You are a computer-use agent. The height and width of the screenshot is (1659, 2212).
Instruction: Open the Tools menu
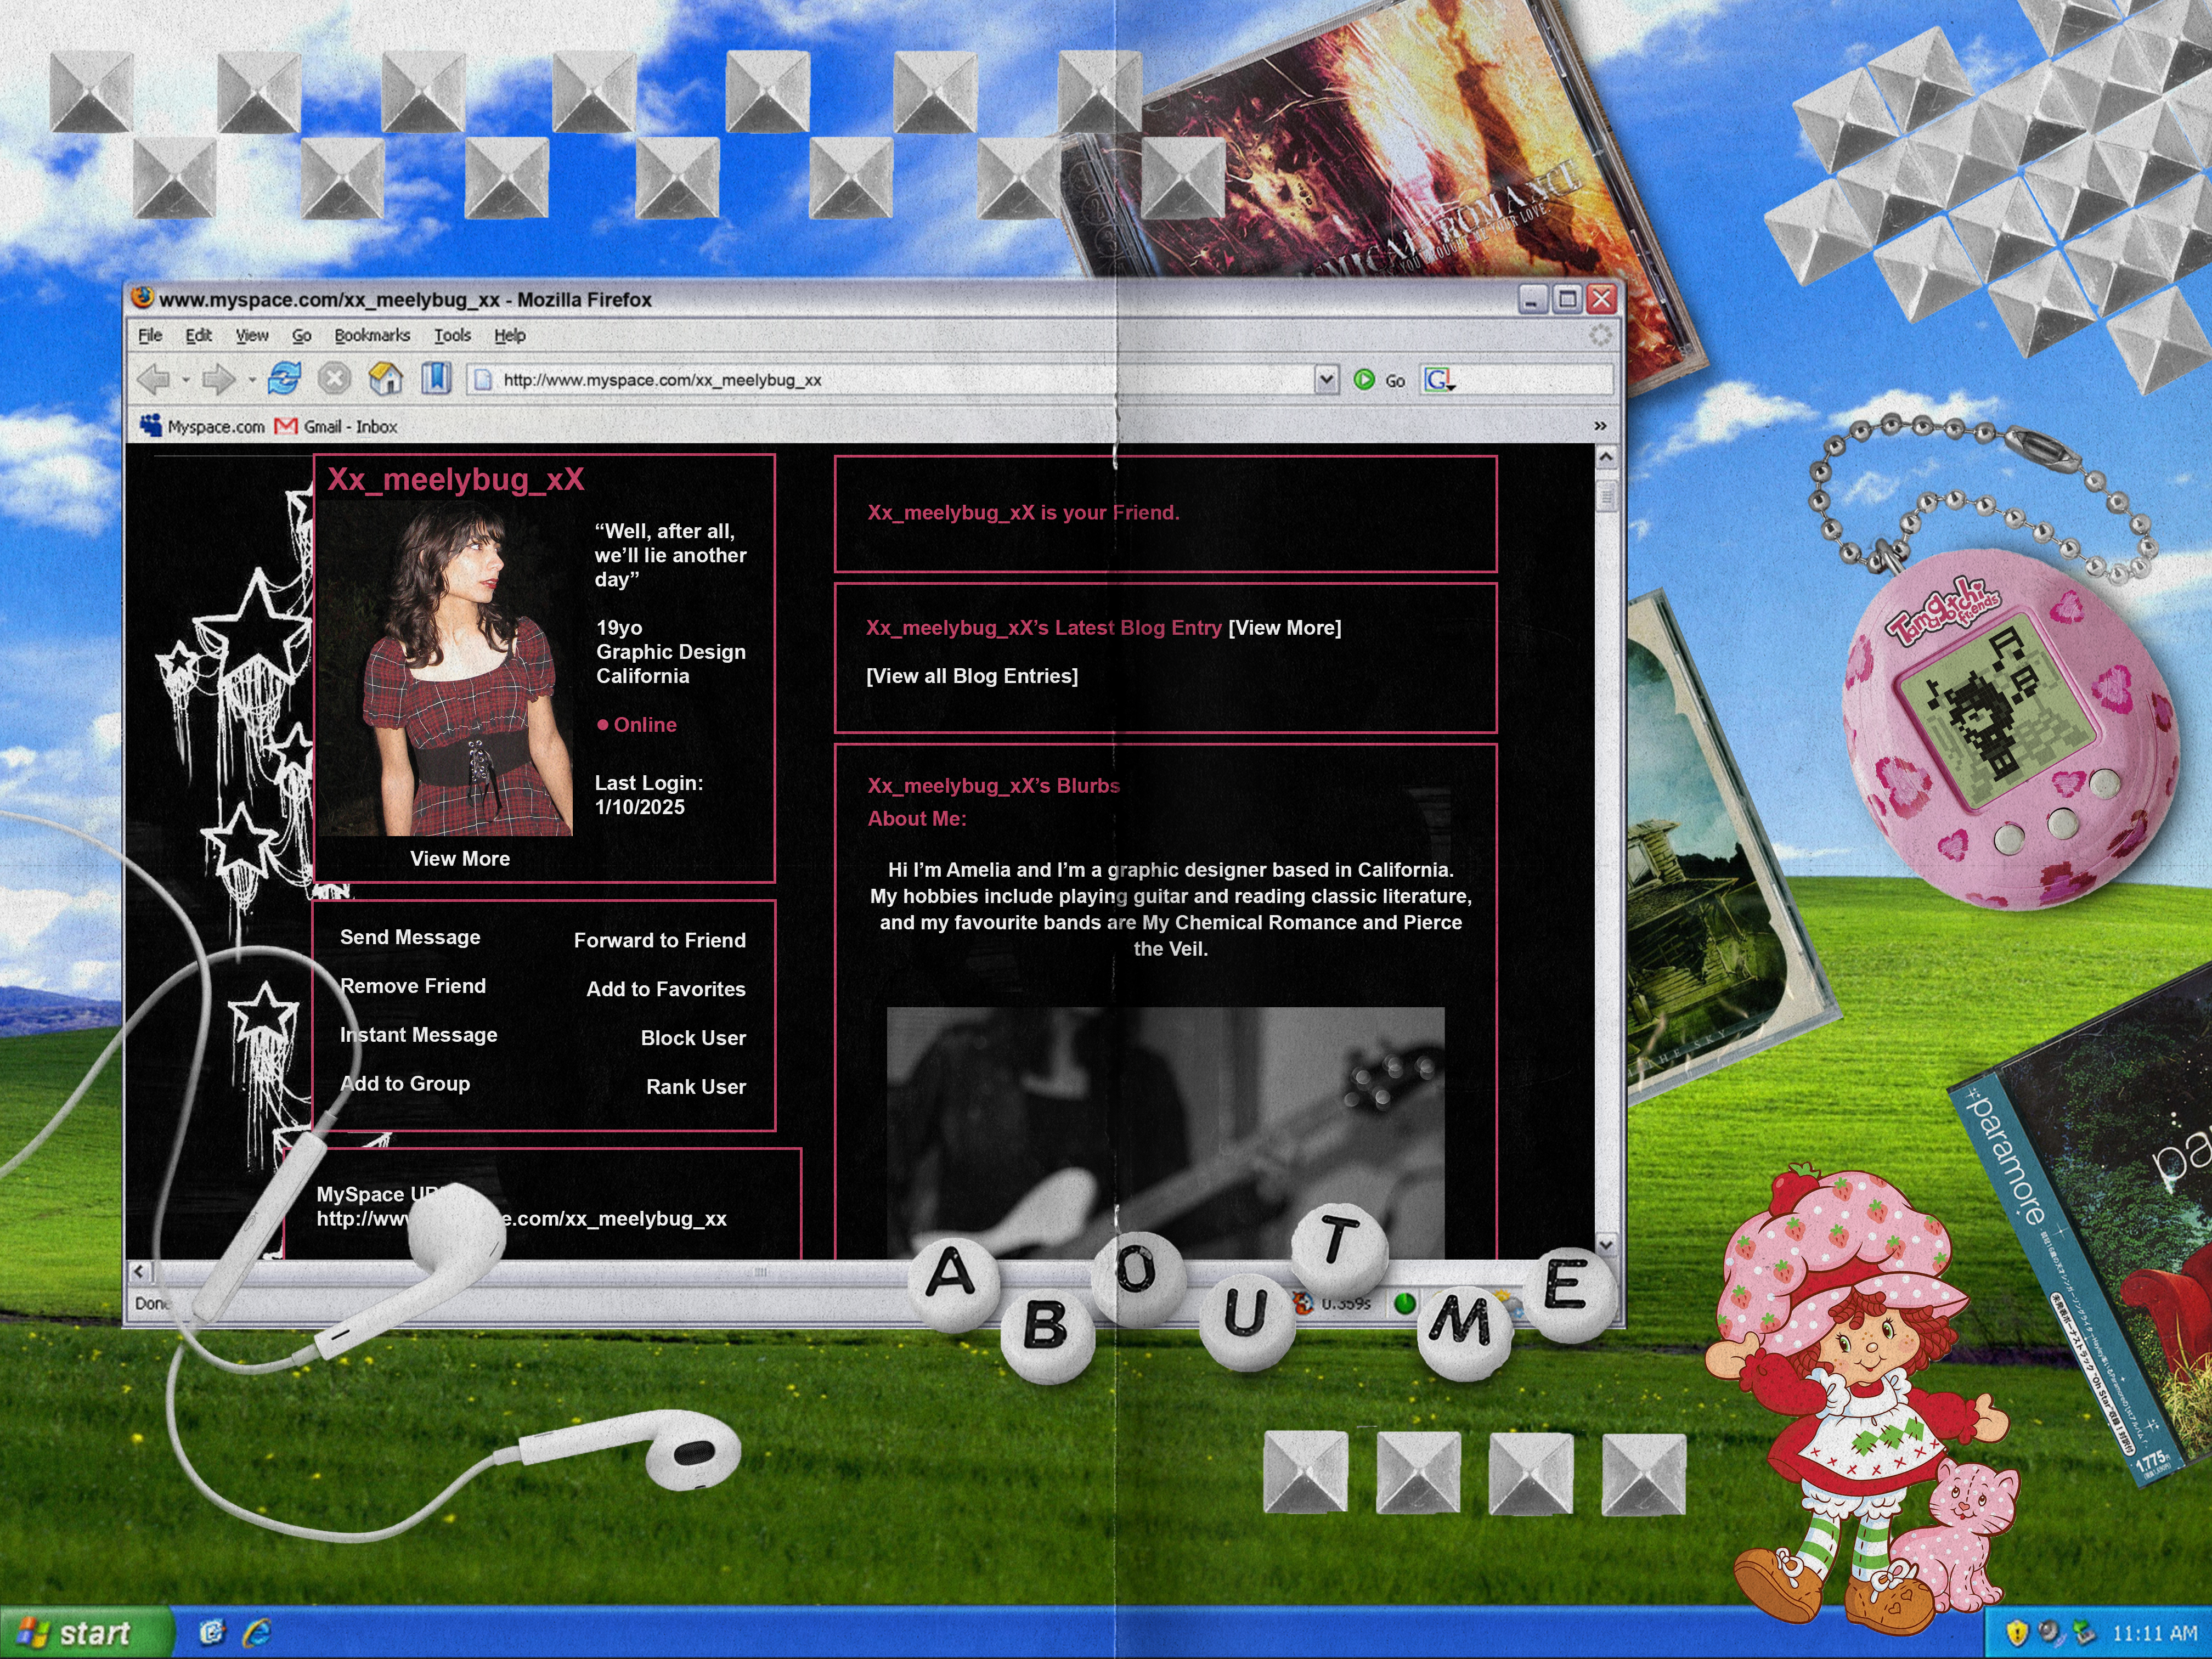(452, 336)
